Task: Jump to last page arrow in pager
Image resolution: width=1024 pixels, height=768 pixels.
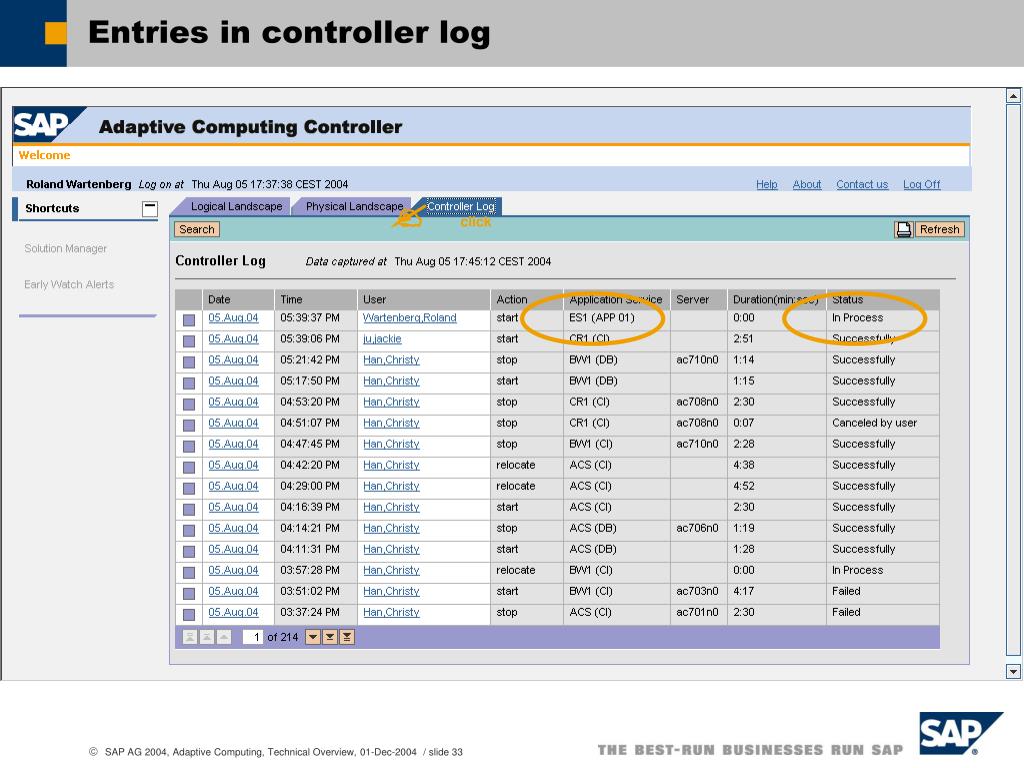Action: pos(347,637)
